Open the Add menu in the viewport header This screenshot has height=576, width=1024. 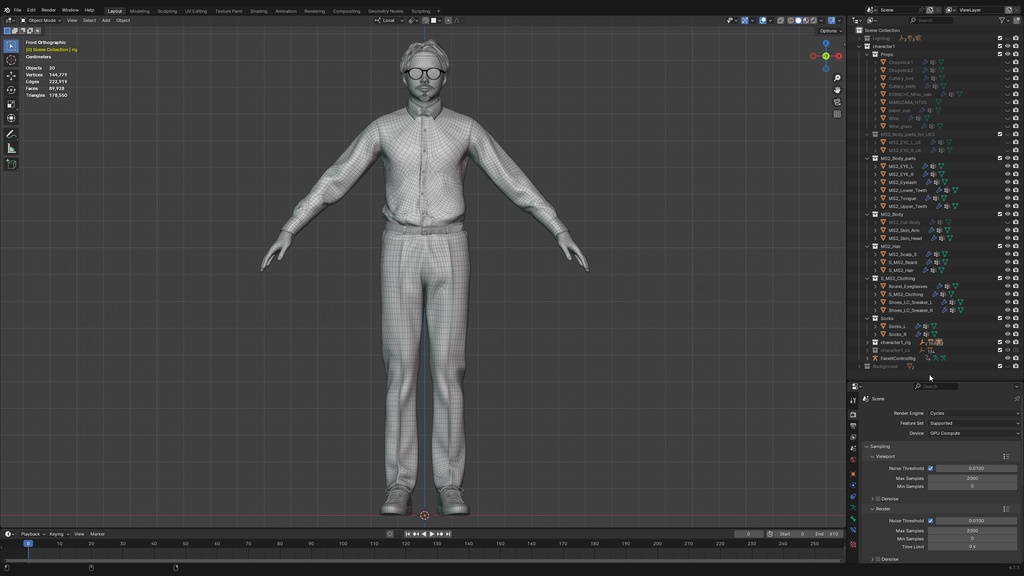[105, 20]
